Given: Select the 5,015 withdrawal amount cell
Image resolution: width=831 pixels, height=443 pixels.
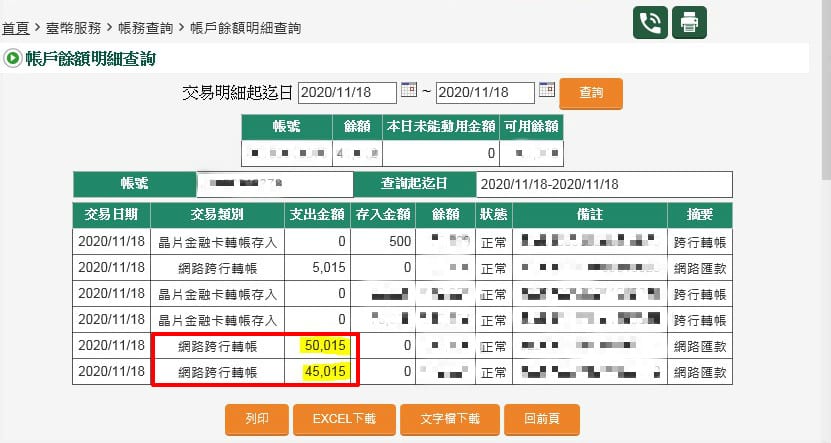Looking at the screenshot, I should tap(317, 268).
